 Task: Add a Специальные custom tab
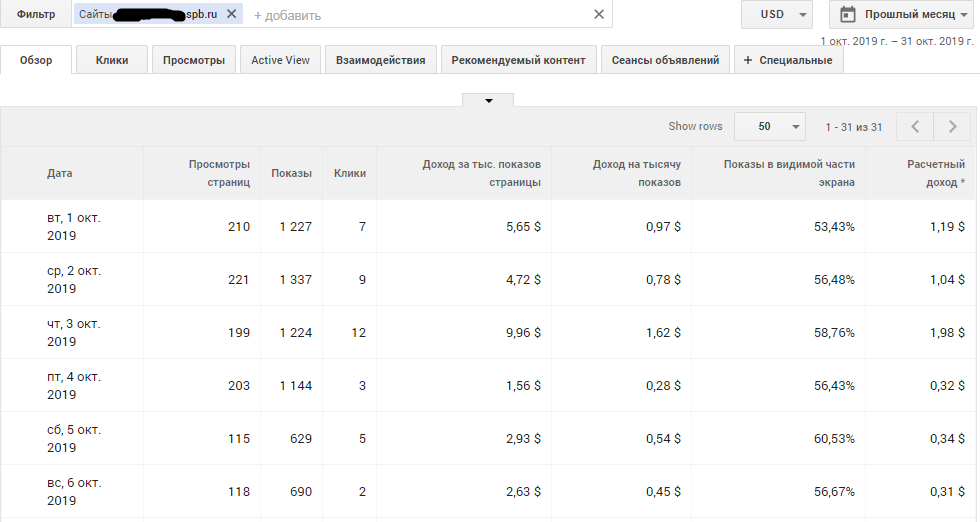[x=789, y=60]
